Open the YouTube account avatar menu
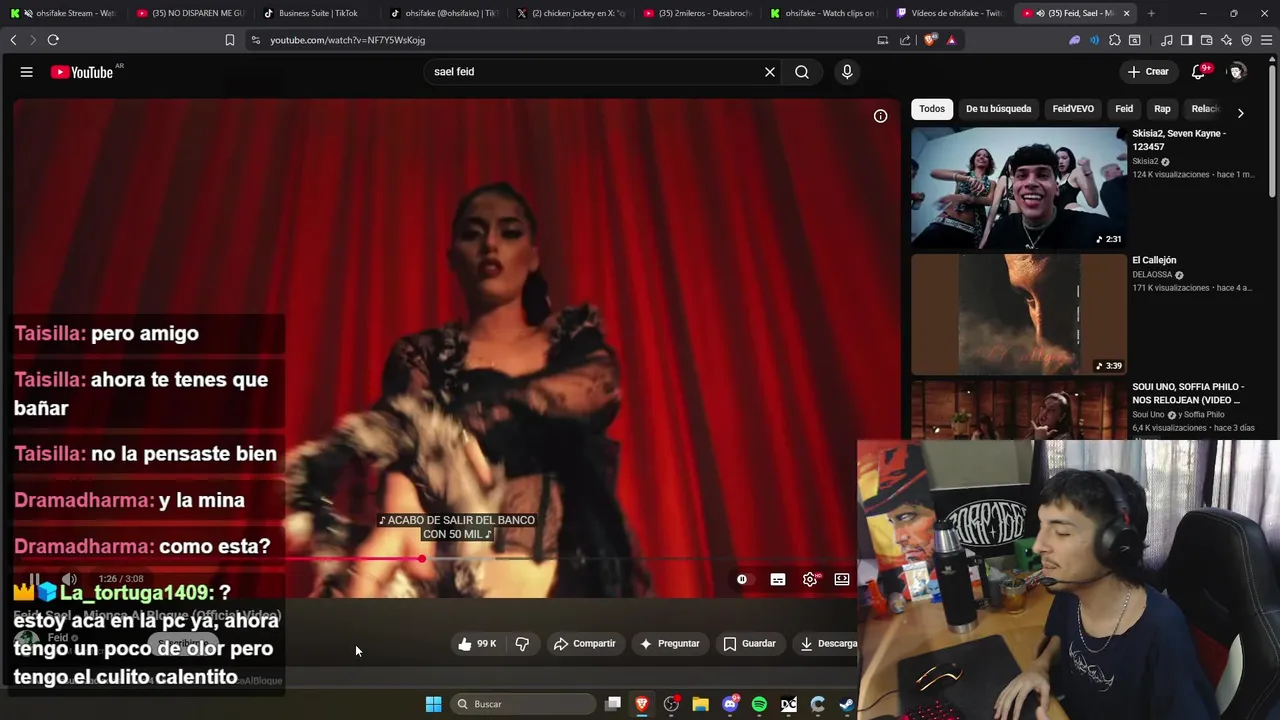The height and width of the screenshot is (720, 1280). [1237, 72]
